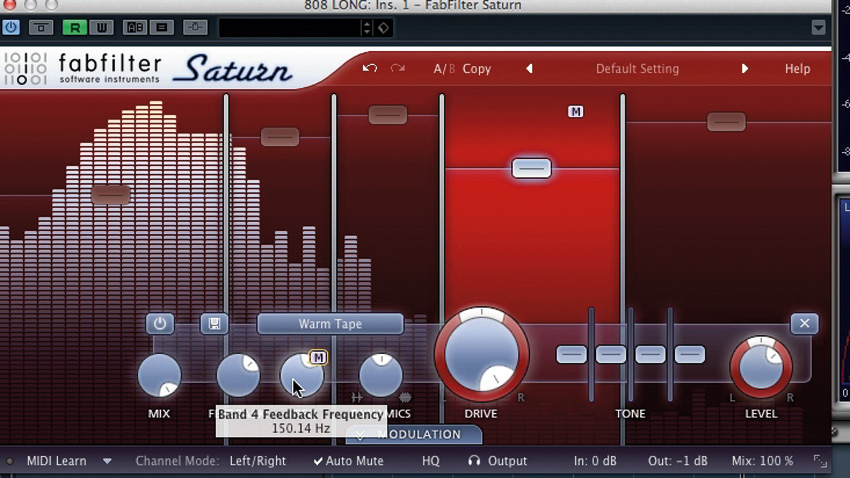The width and height of the screenshot is (850, 478).
Task: Toggle the Auto Mute option
Action: pyautogui.click(x=348, y=461)
